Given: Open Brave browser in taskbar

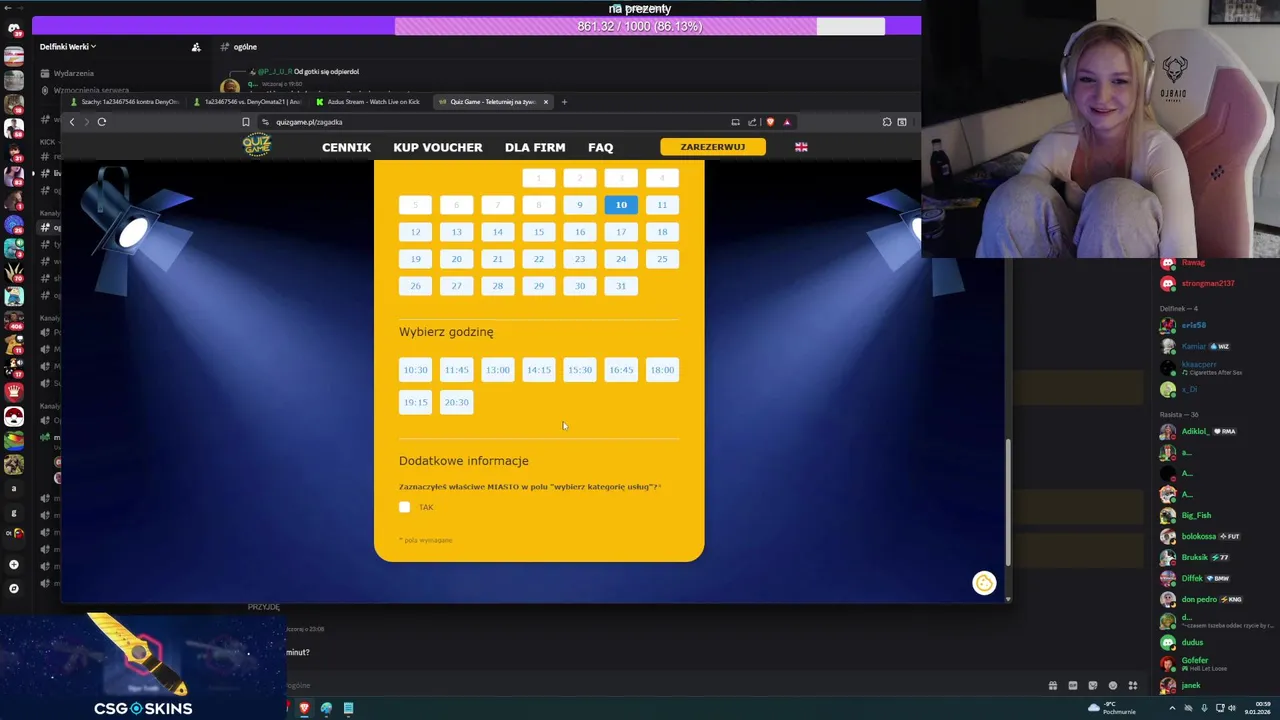Looking at the screenshot, I should click(x=304, y=708).
